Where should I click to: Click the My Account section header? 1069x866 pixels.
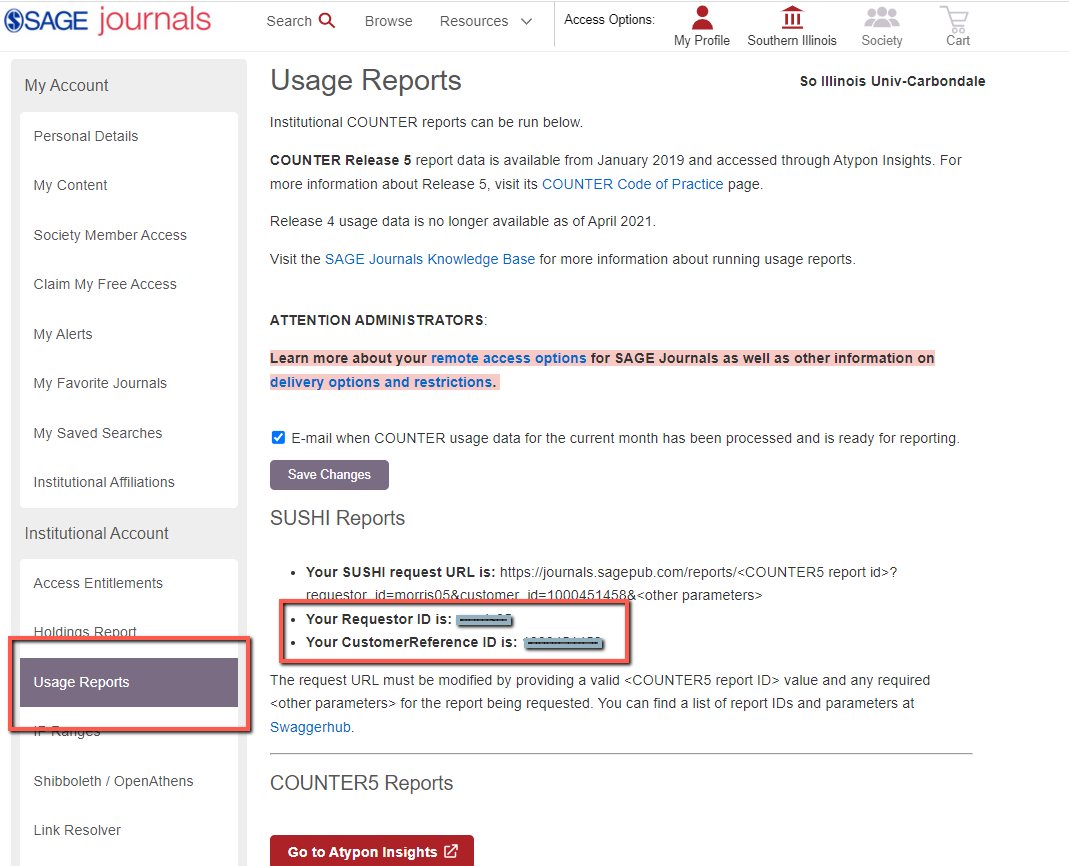[x=66, y=85]
